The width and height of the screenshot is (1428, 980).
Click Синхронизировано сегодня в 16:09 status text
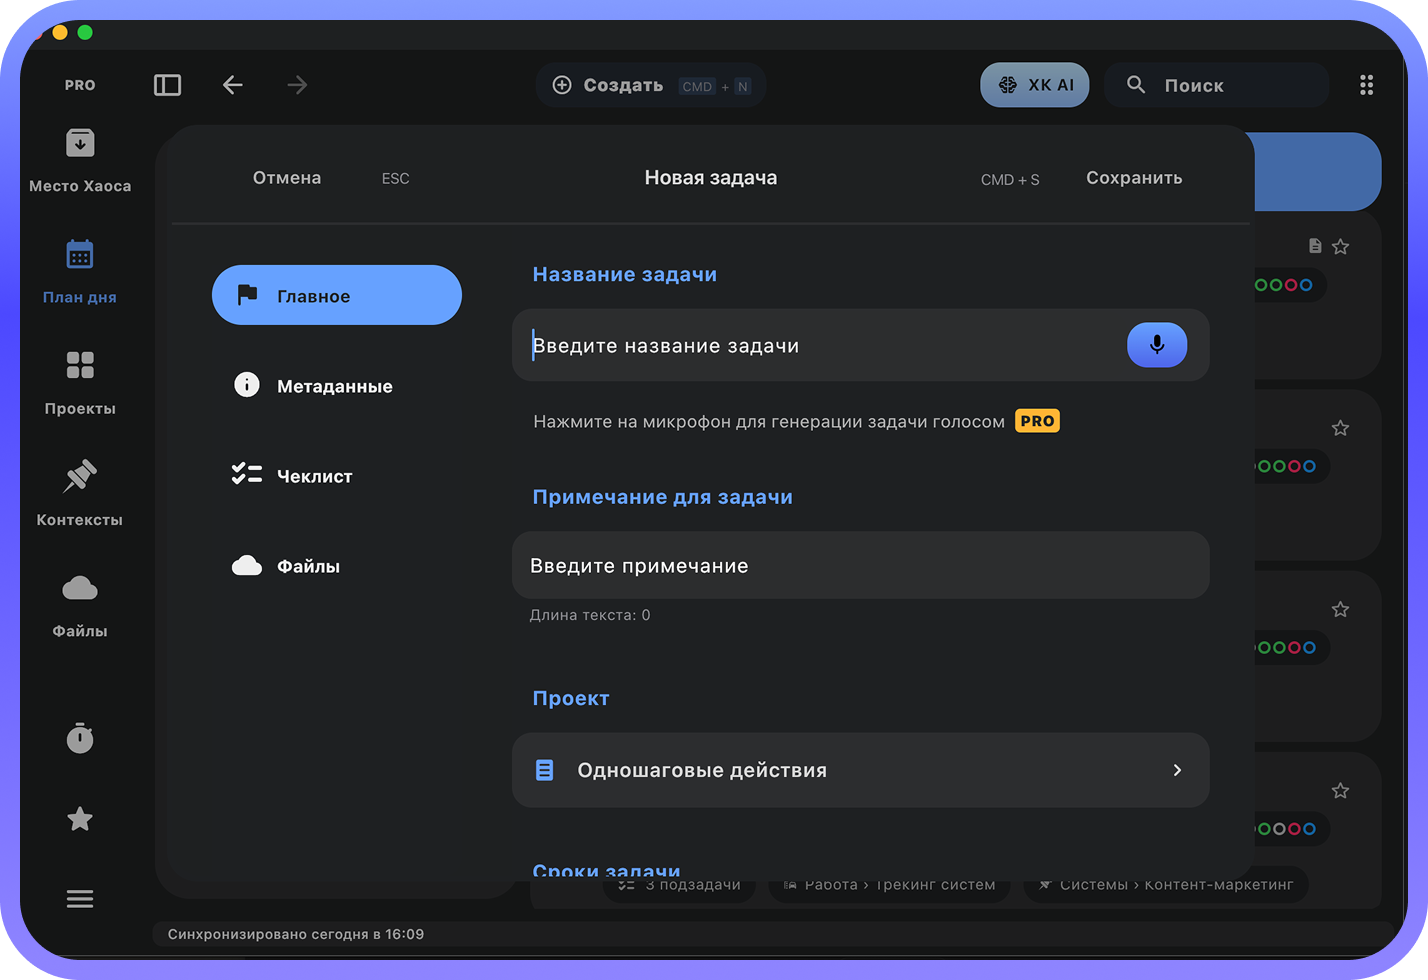pyautogui.click(x=296, y=934)
